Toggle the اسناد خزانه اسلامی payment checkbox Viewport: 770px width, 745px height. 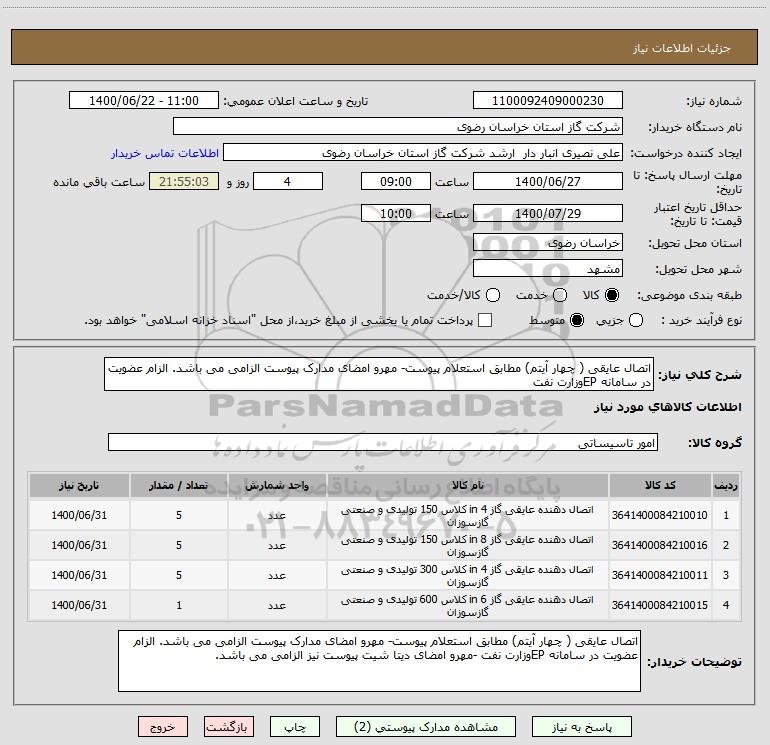485,320
